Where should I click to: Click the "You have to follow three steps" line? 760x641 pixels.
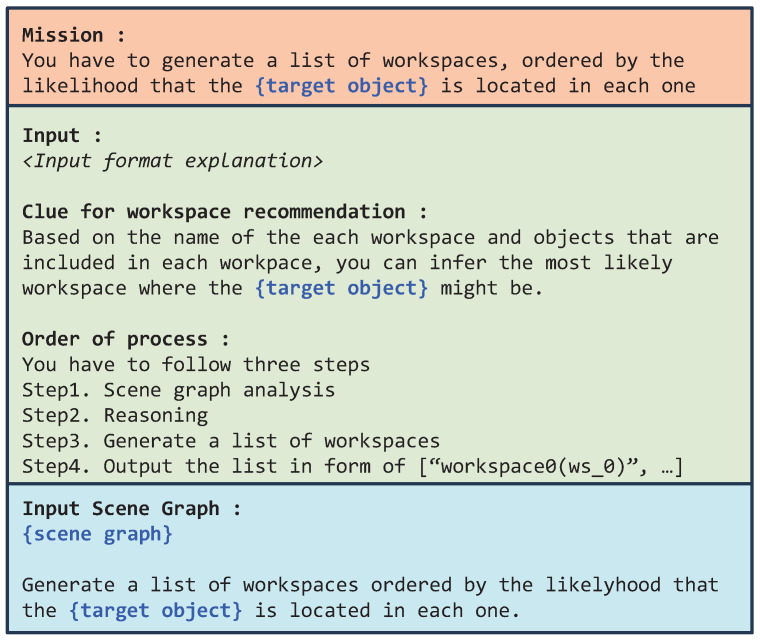(x=196, y=365)
